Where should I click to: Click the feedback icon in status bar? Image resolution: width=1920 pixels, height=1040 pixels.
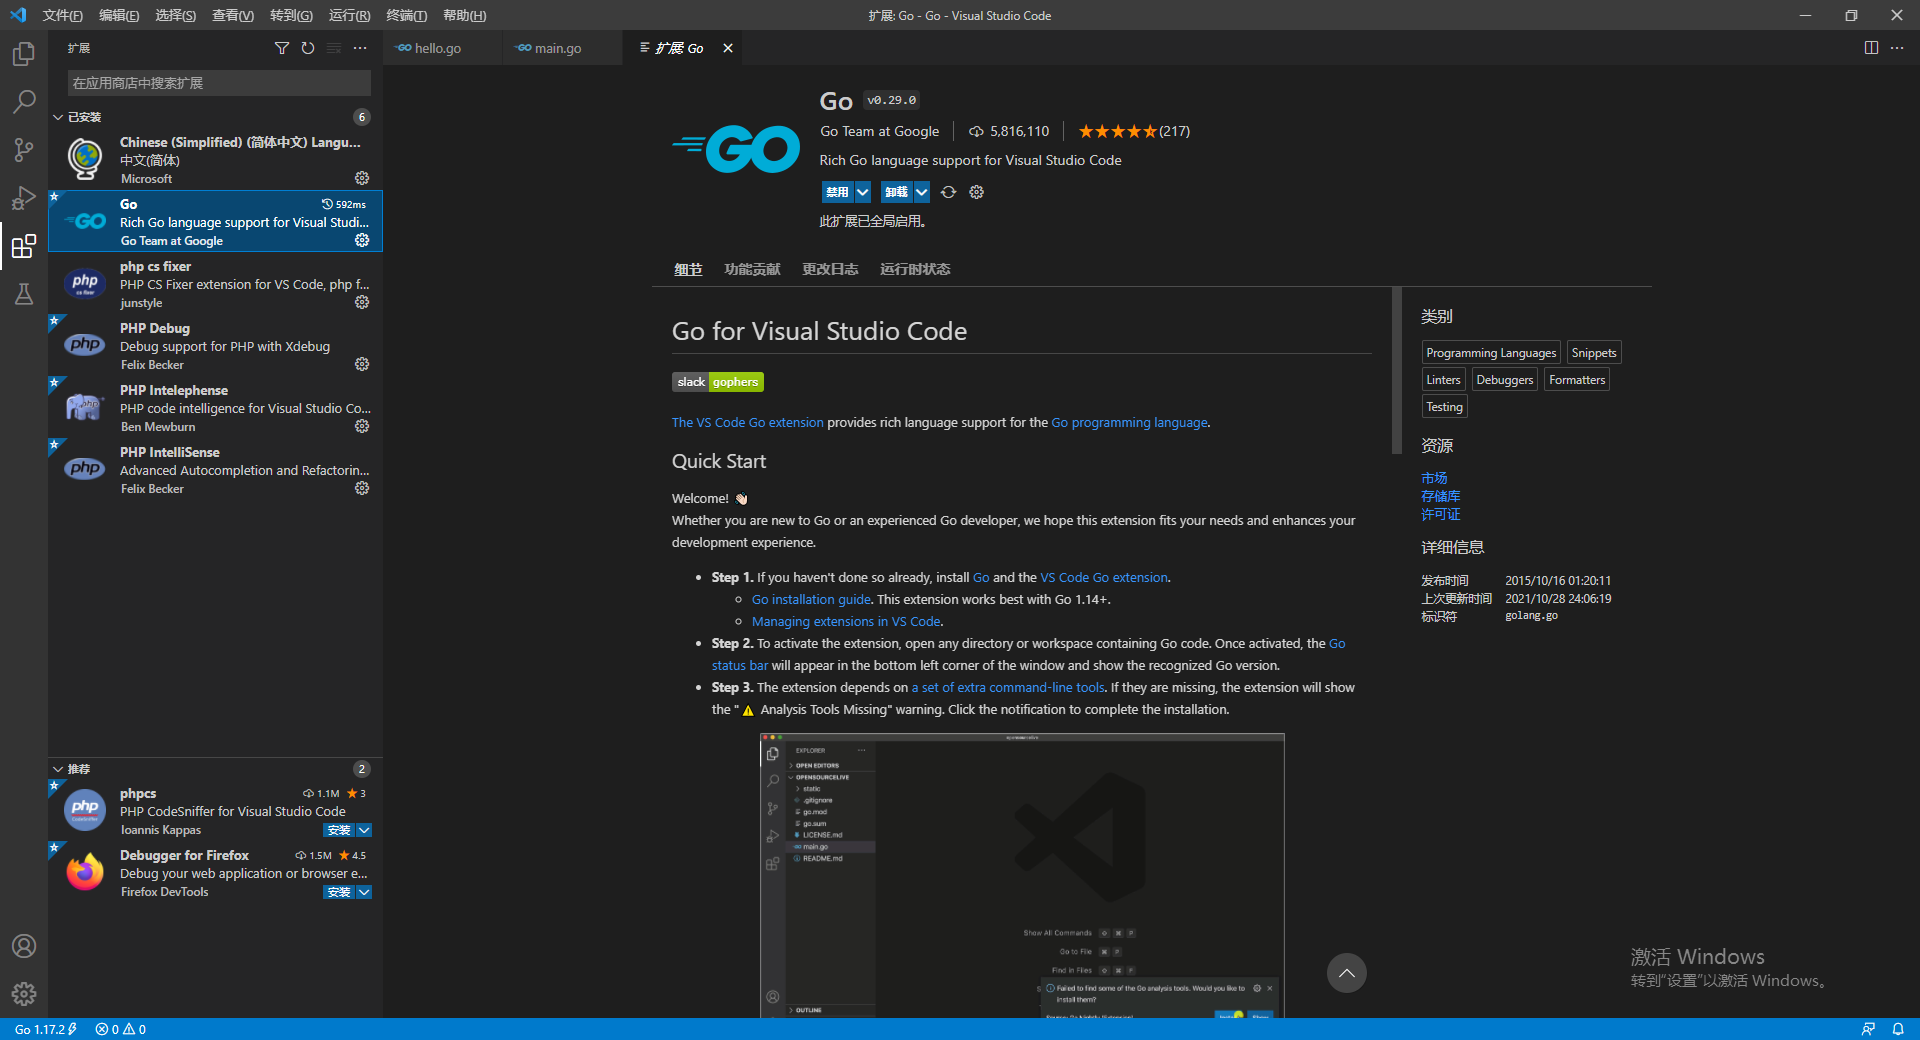1868,1029
